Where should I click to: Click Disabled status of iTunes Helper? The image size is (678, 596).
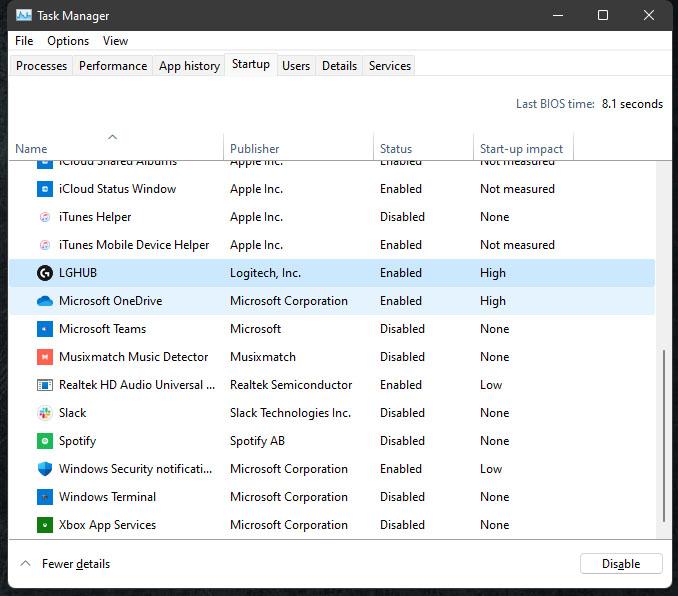tap(402, 217)
